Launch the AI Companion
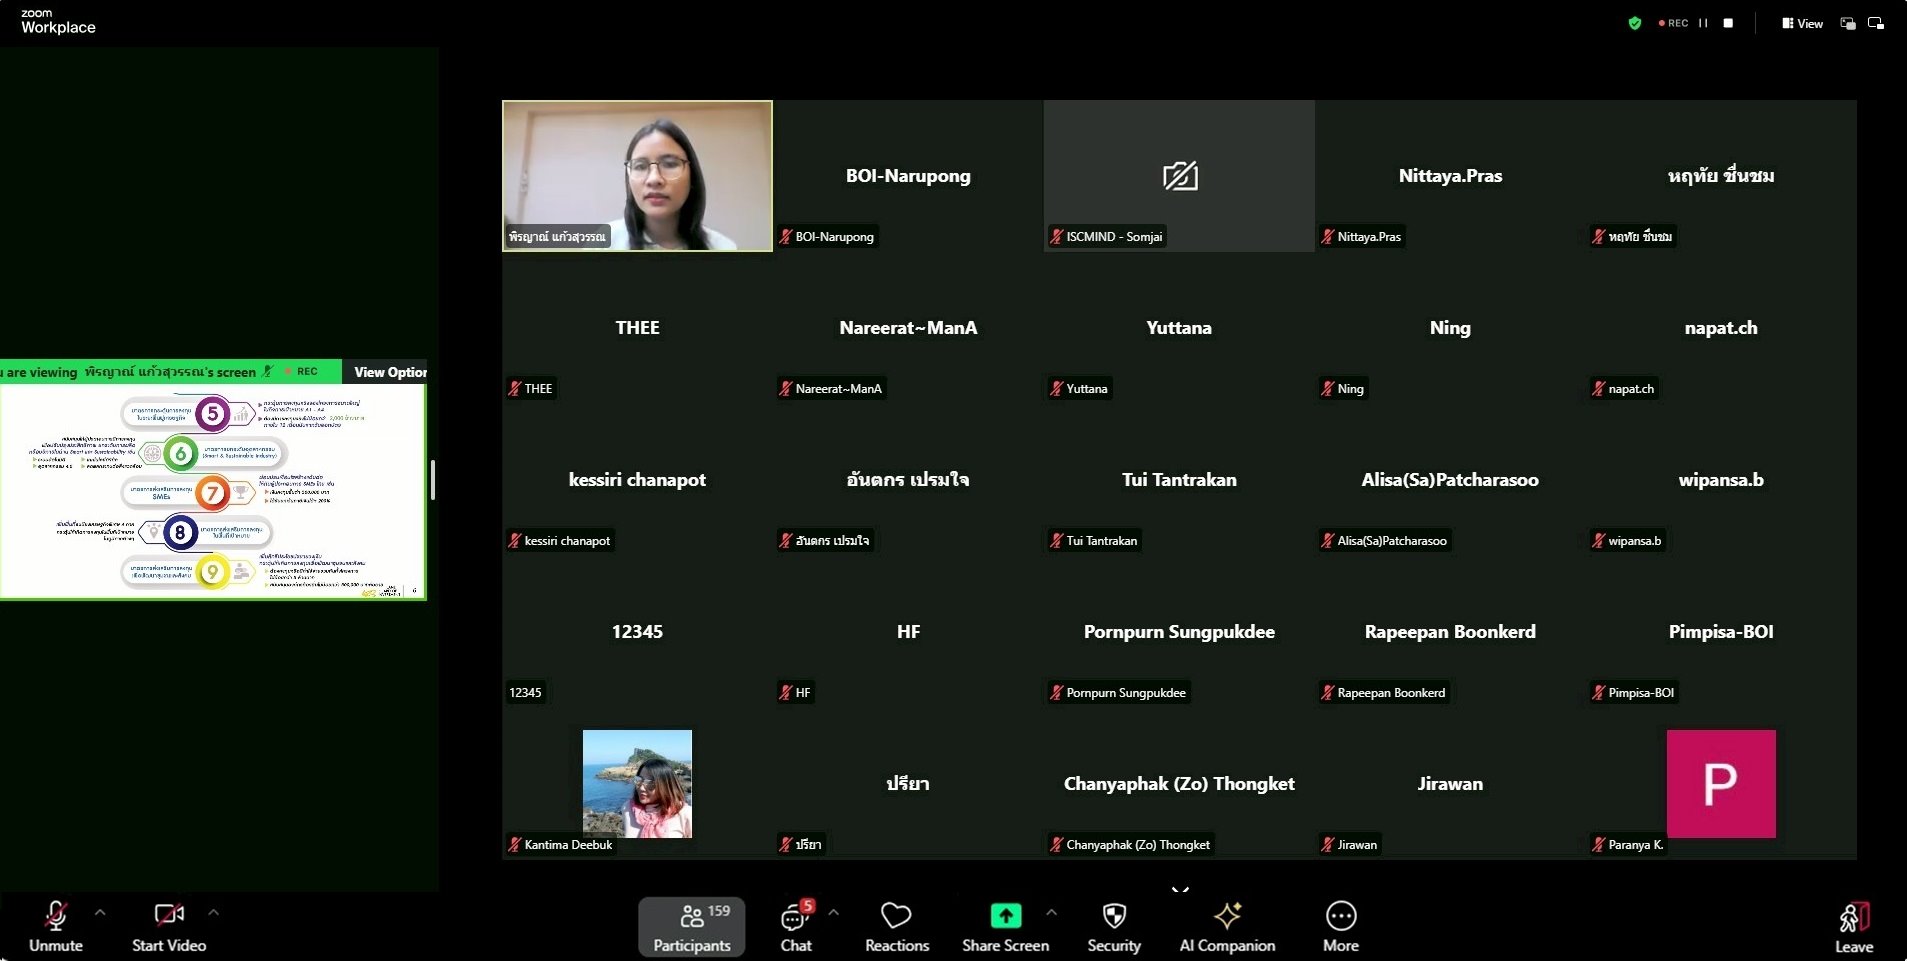The width and height of the screenshot is (1907, 961). (1227, 926)
